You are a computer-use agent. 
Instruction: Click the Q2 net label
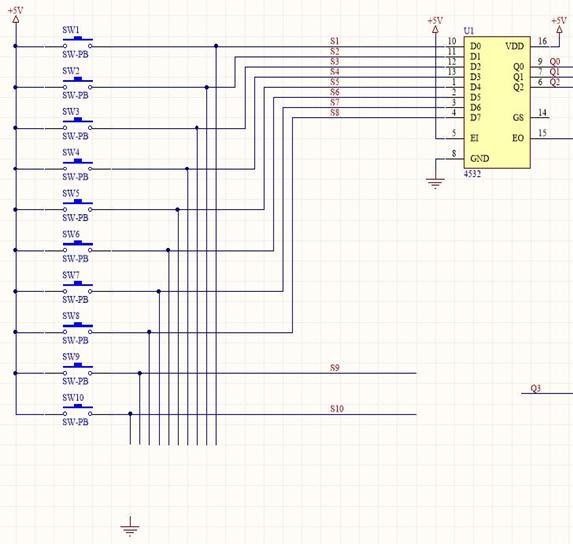click(x=555, y=82)
